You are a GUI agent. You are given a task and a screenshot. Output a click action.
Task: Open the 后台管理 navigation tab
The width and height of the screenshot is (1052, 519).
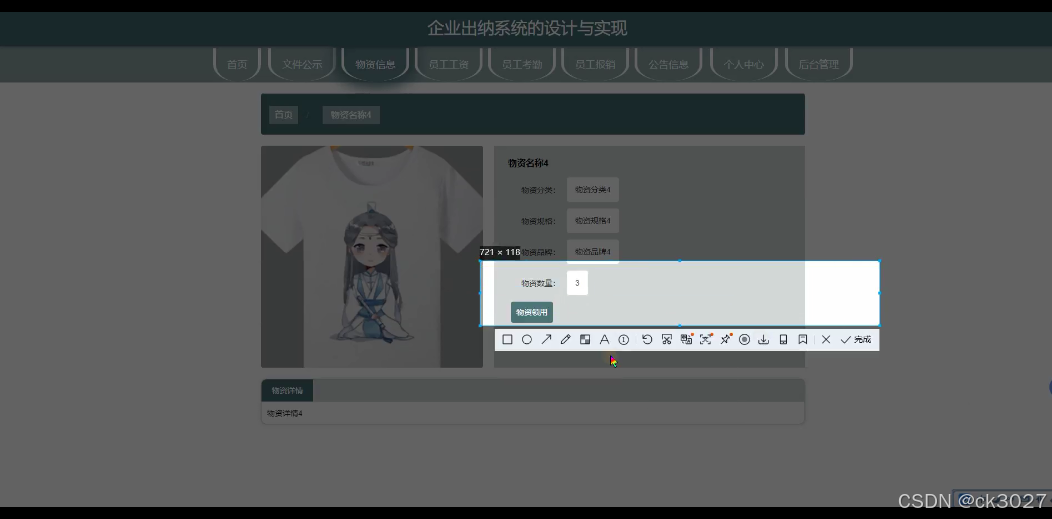click(819, 64)
